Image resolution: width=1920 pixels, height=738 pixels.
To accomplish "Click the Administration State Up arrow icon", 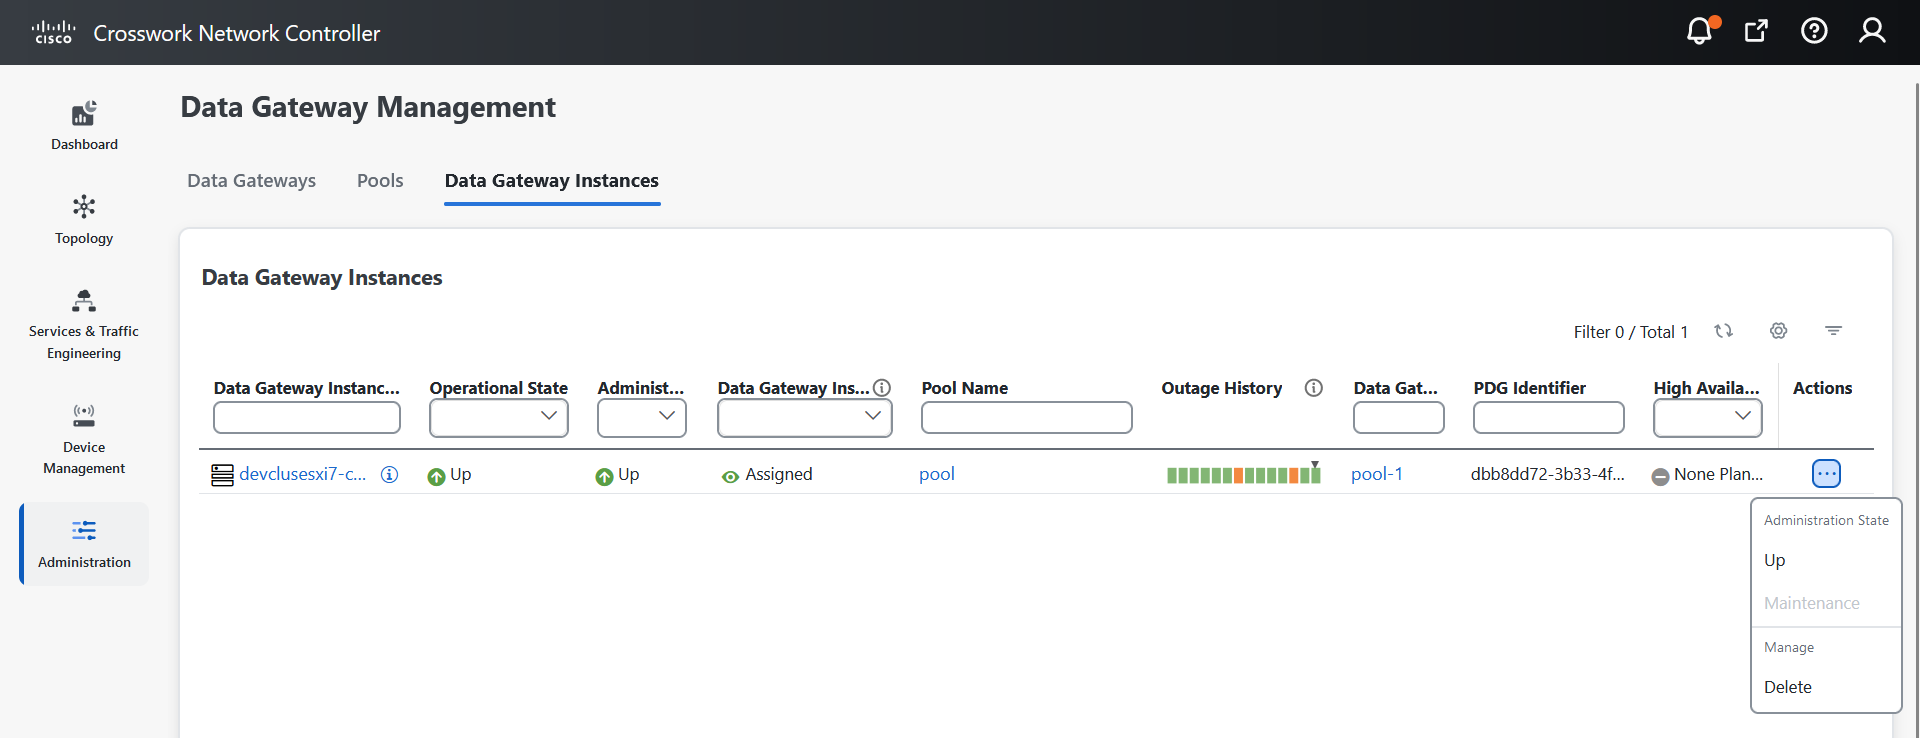I will click(604, 477).
